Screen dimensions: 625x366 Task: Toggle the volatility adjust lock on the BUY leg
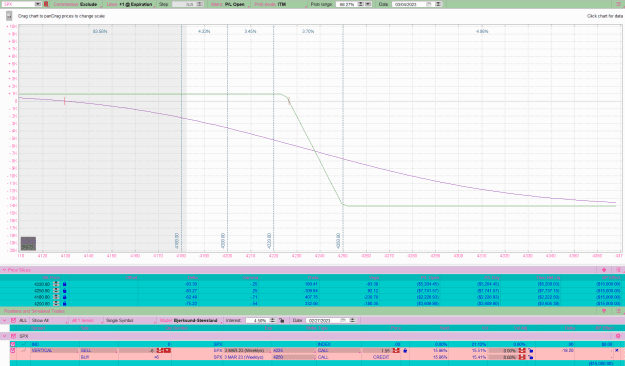pos(531,357)
